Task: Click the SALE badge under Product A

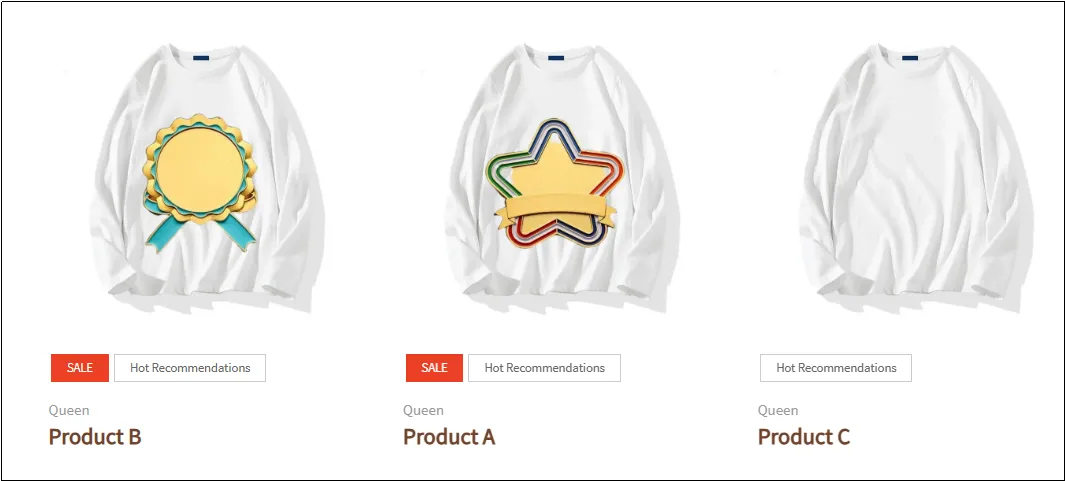Action: click(434, 368)
